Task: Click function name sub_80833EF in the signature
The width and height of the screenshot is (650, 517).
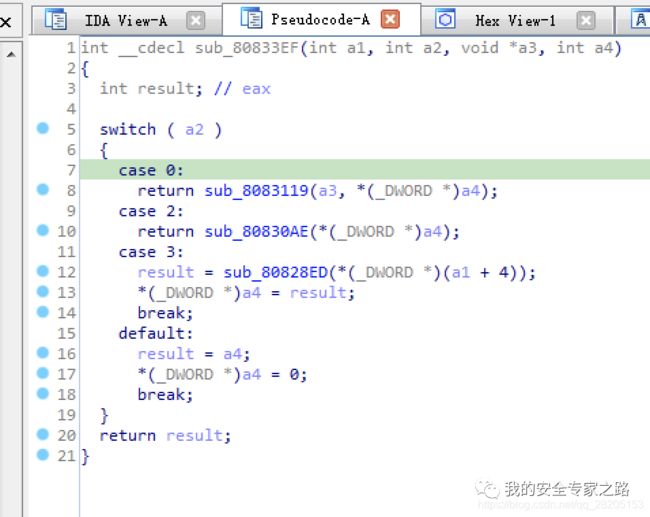Action: (x=247, y=48)
